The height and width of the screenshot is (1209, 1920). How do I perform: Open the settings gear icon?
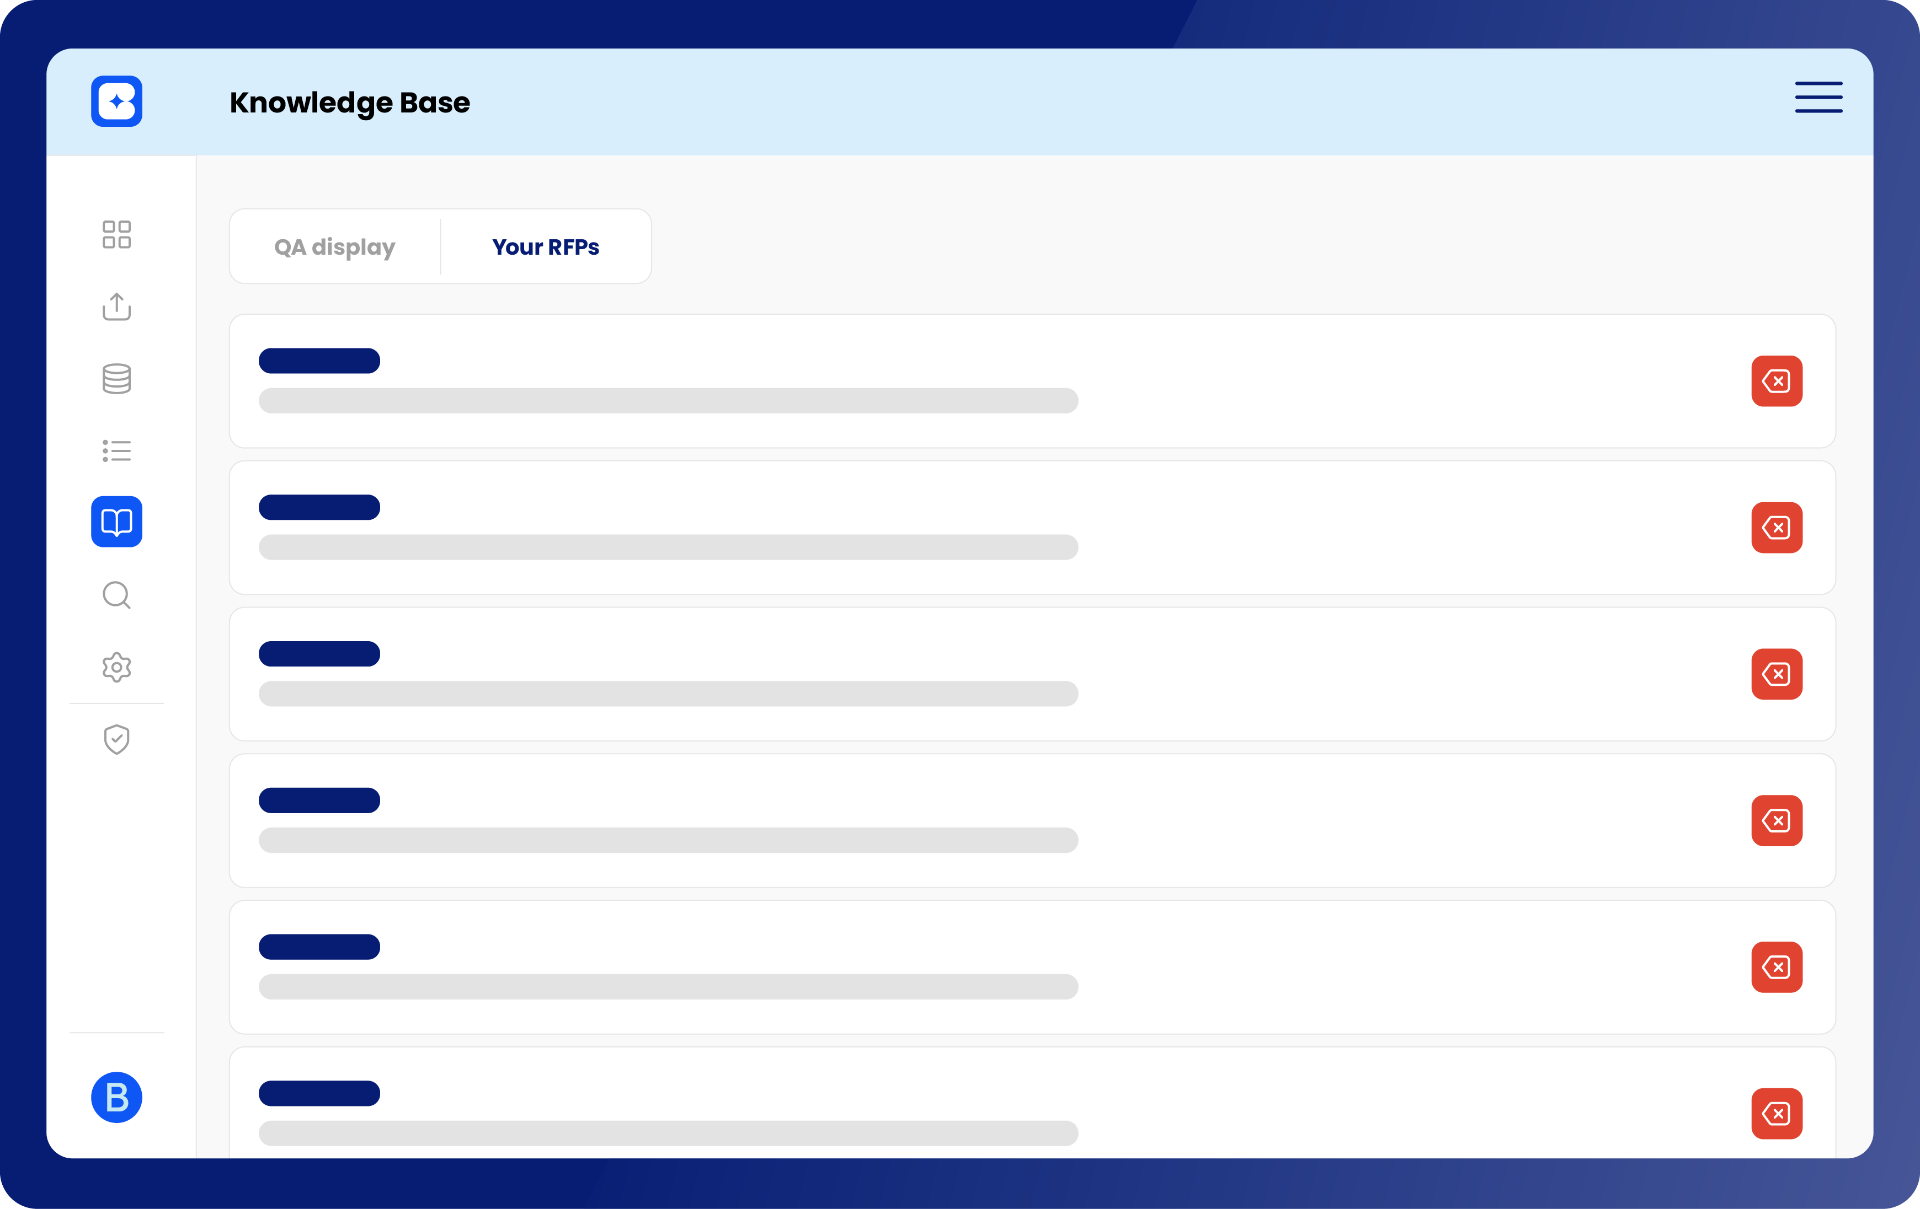116,667
